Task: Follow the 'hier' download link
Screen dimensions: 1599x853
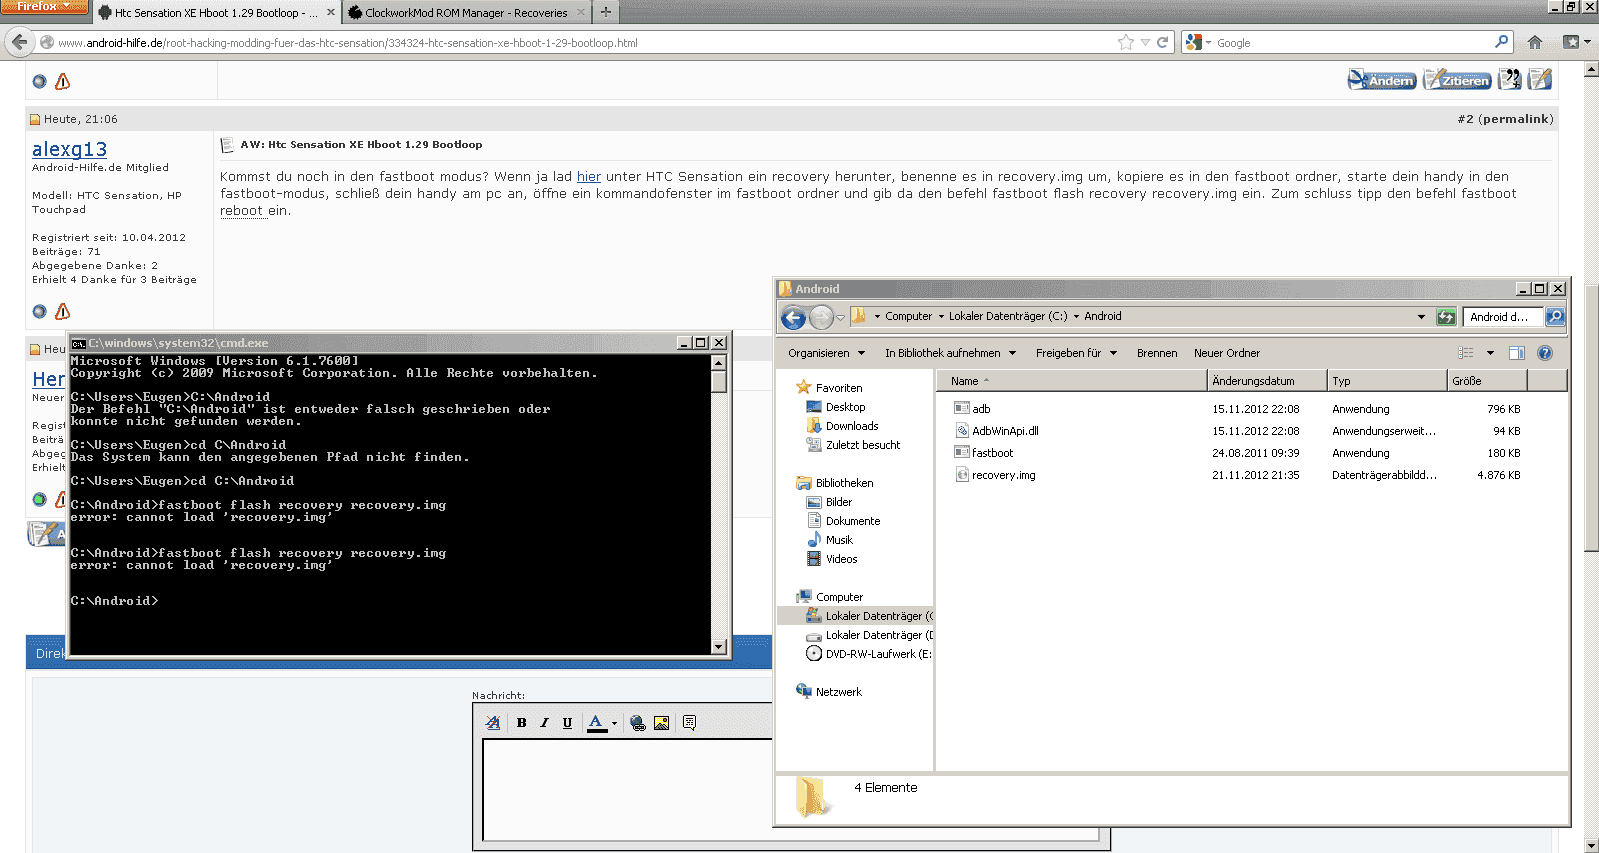Action: pyautogui.click(x=589, y=176)
